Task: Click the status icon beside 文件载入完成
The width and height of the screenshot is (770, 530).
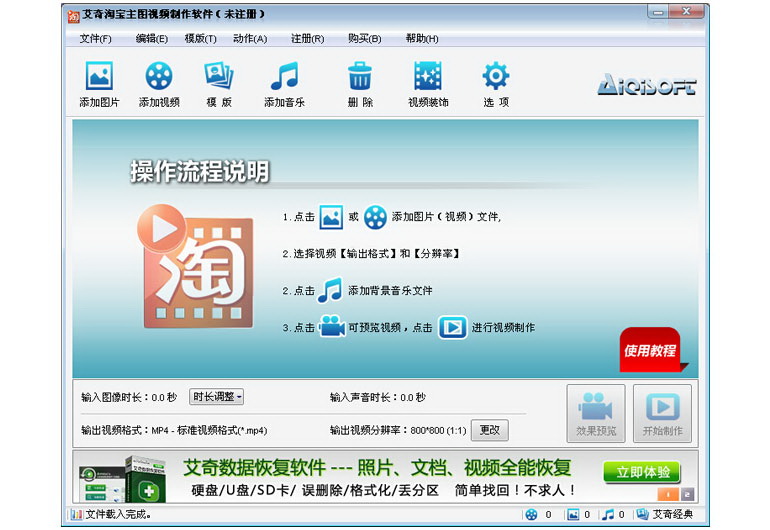Action: tap(76, 514)
